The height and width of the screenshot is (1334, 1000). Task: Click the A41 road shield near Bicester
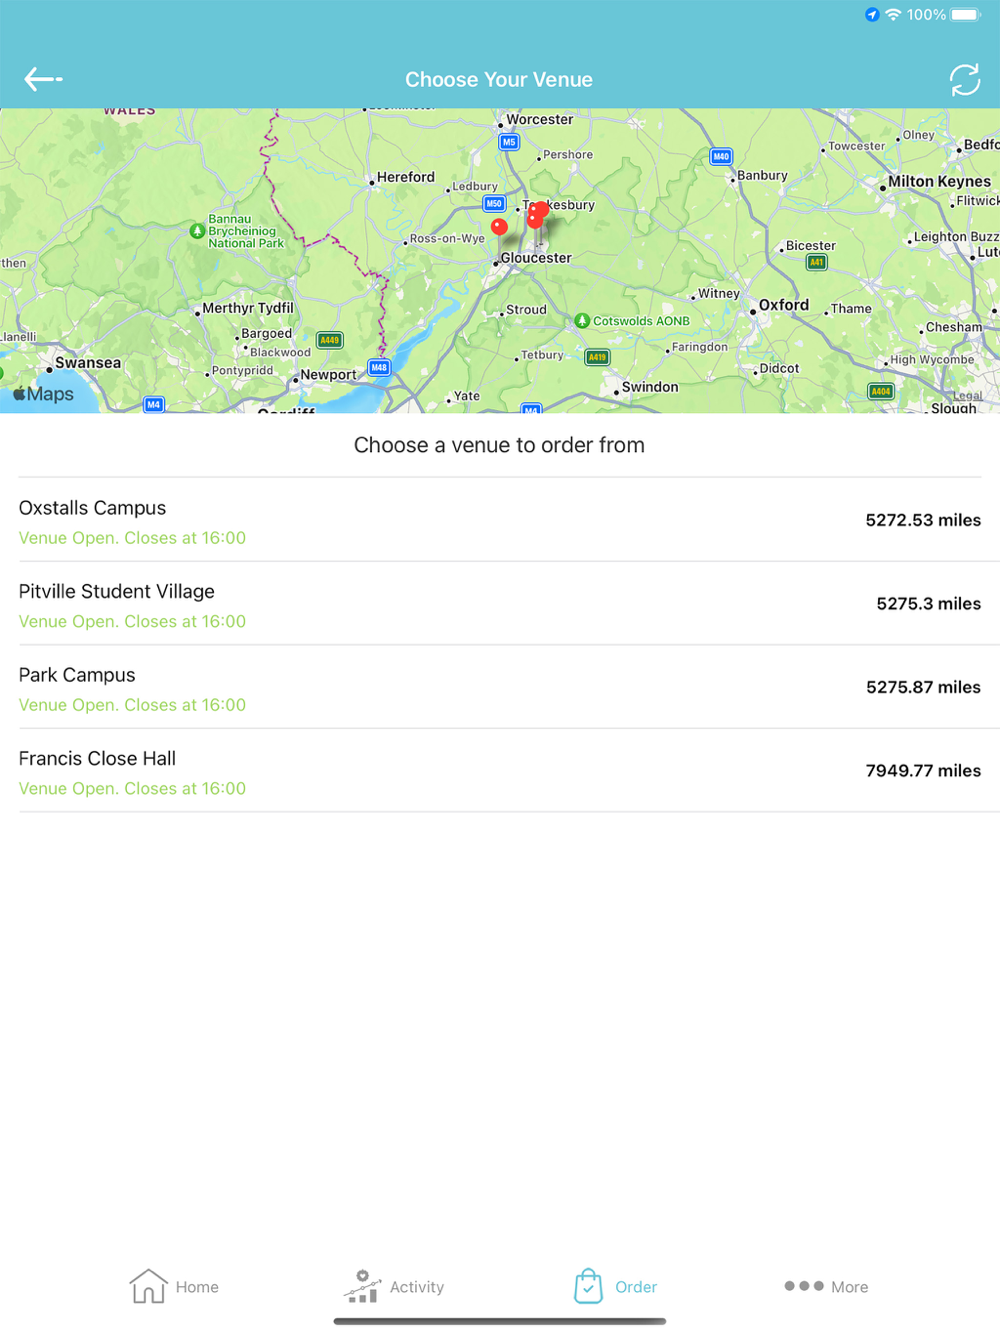point(817,262)
